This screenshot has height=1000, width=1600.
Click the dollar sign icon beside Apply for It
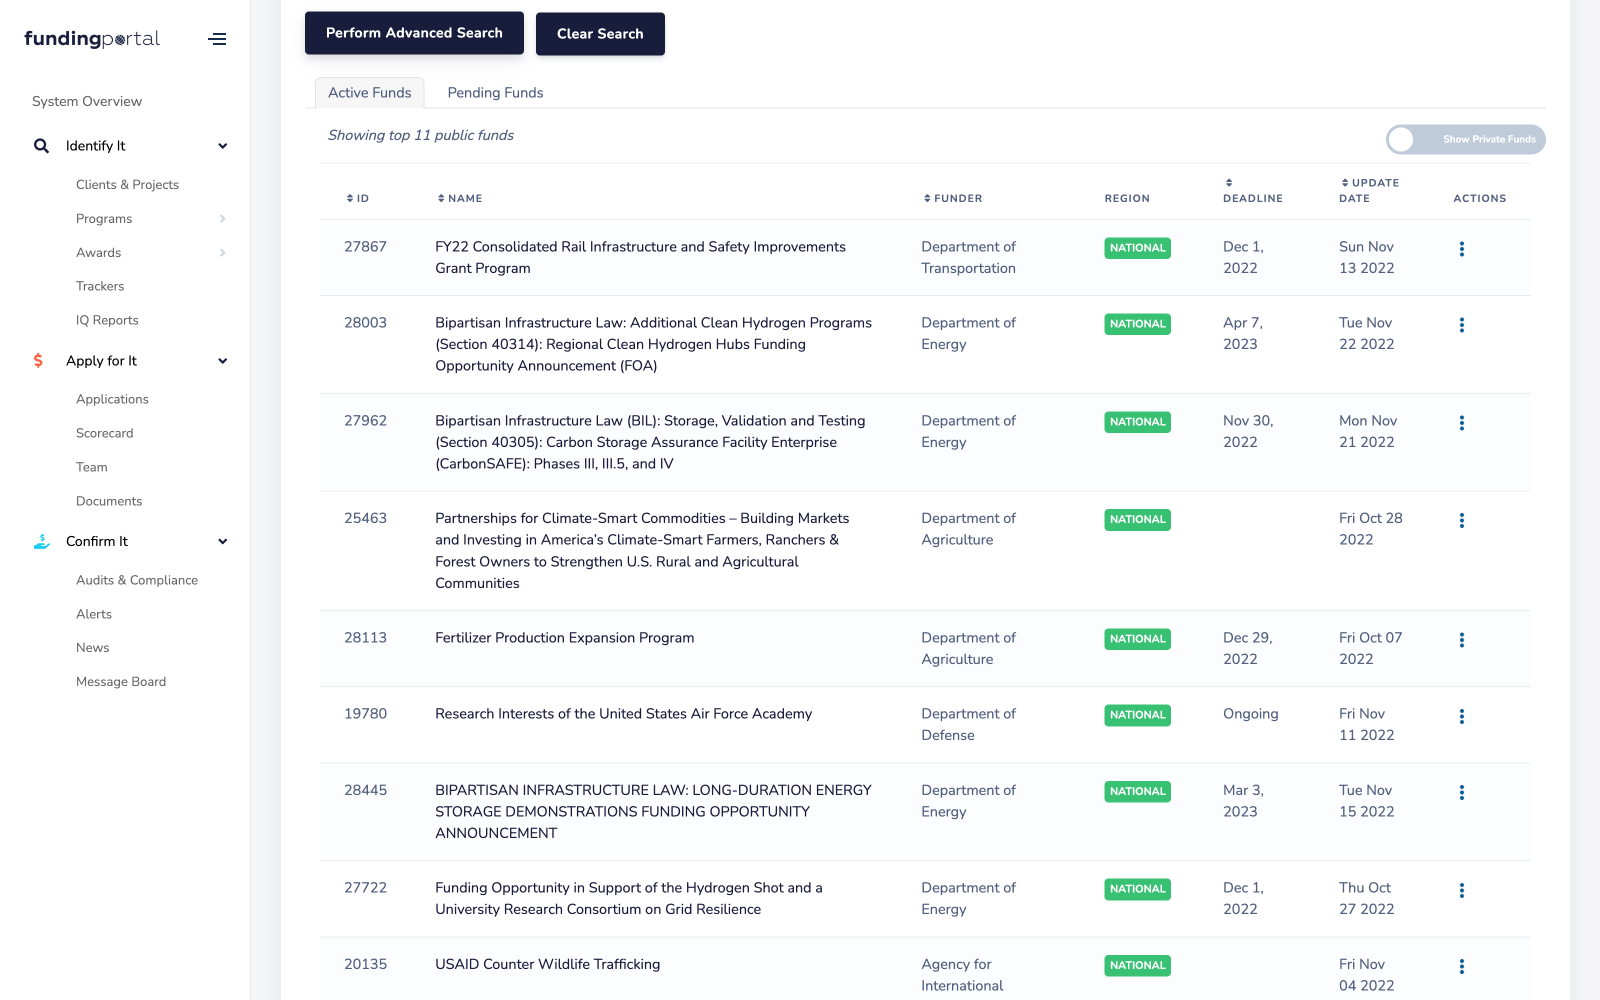[x=40, y=360]
